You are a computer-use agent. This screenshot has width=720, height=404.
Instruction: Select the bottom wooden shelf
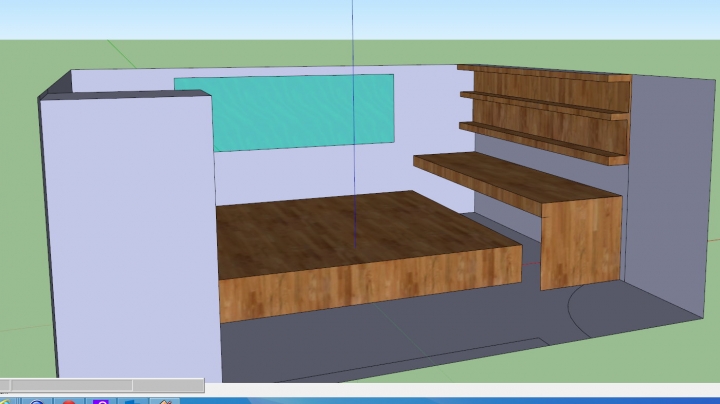click(542, 143)
